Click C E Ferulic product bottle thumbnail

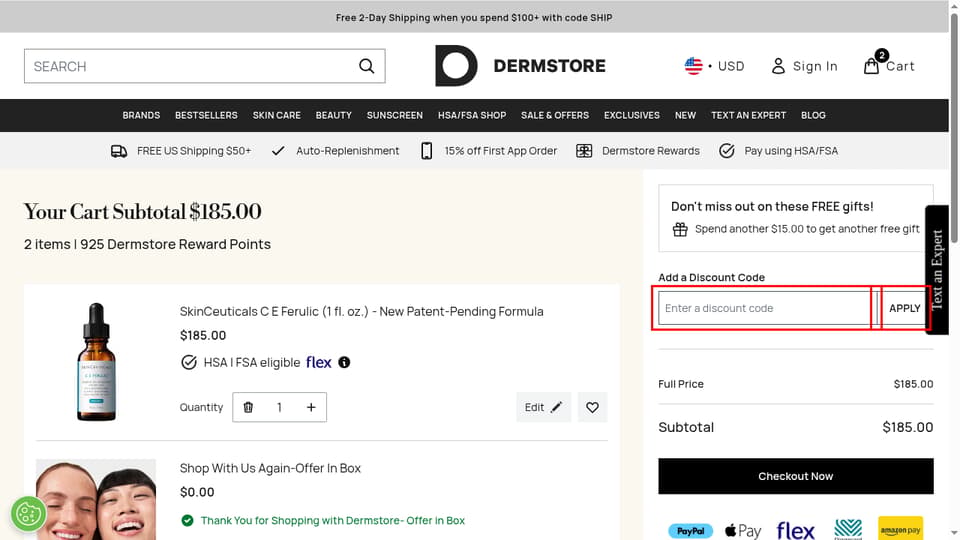[96, 362]
